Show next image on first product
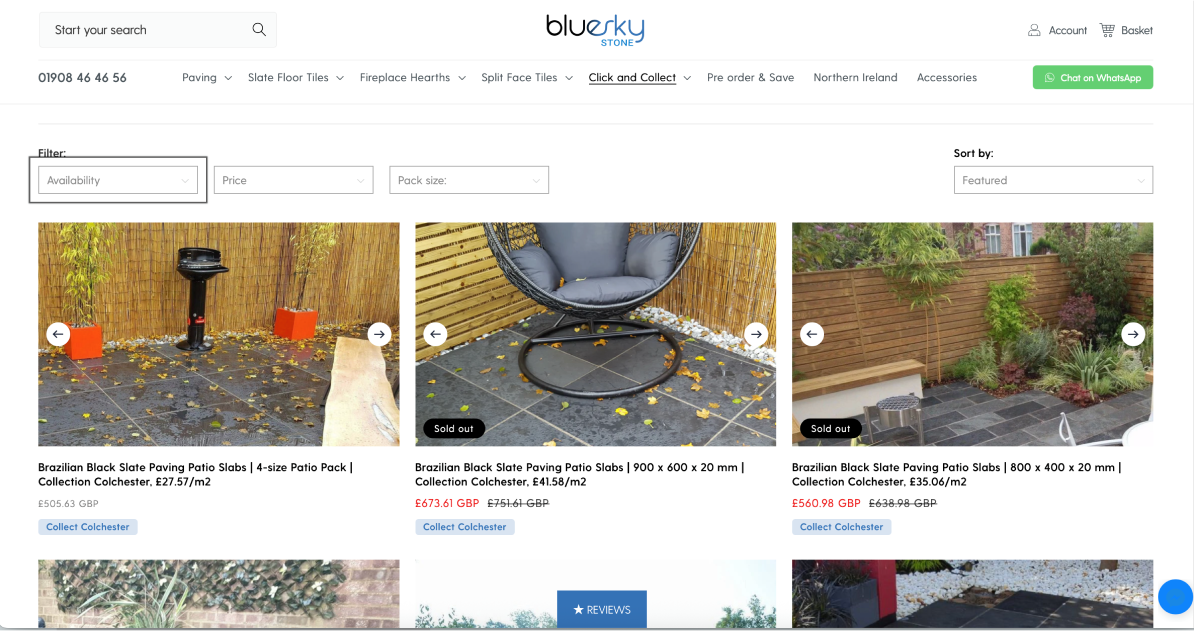Viewport: 1194px width, 631px height. pos(379,334)
